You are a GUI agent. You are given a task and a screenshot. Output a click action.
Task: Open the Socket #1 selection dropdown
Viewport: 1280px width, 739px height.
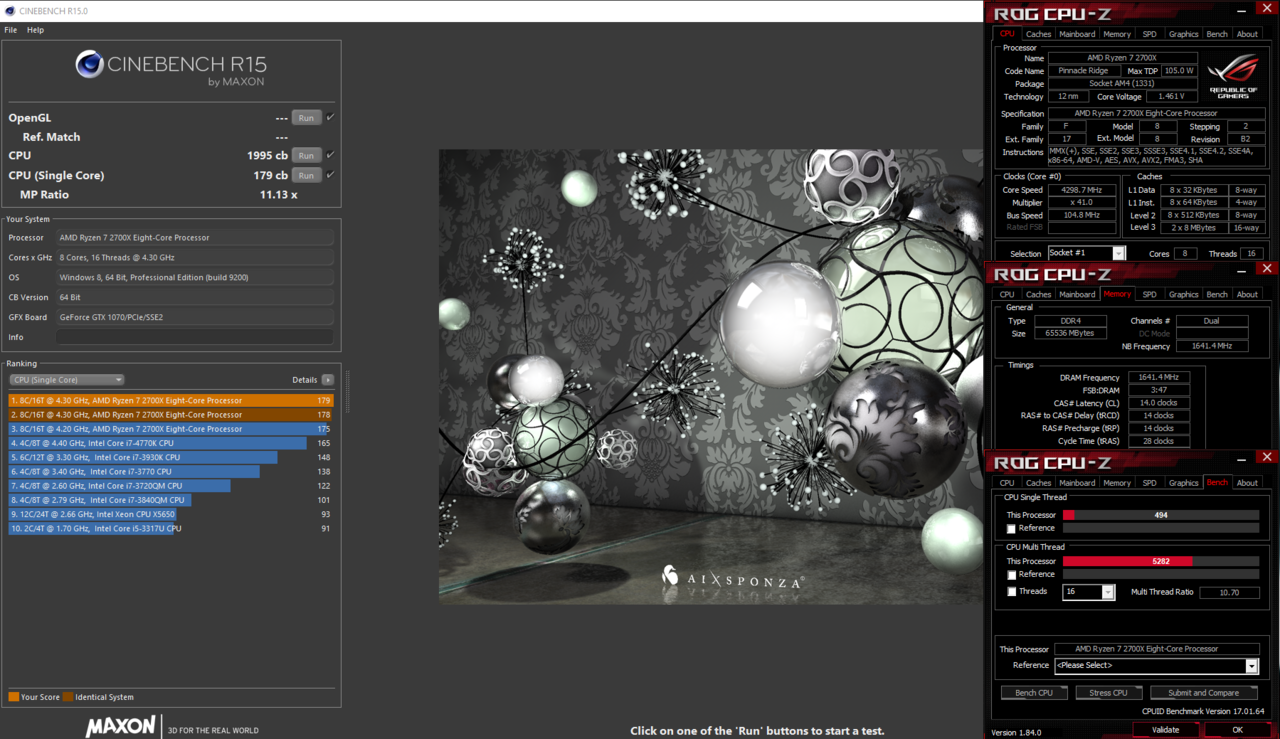(x=1086, y=253)
